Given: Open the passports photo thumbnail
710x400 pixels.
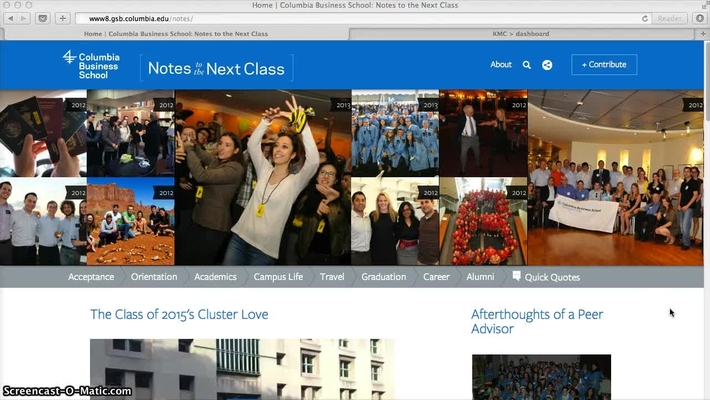Looking at the screenshot, I should (43, 133).
